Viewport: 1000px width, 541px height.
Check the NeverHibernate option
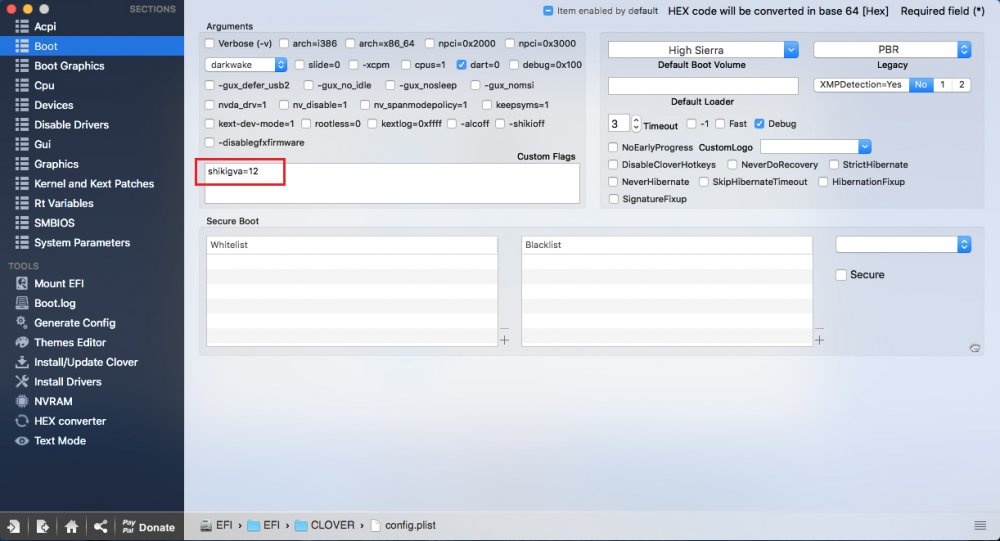(x=614, y=182)
